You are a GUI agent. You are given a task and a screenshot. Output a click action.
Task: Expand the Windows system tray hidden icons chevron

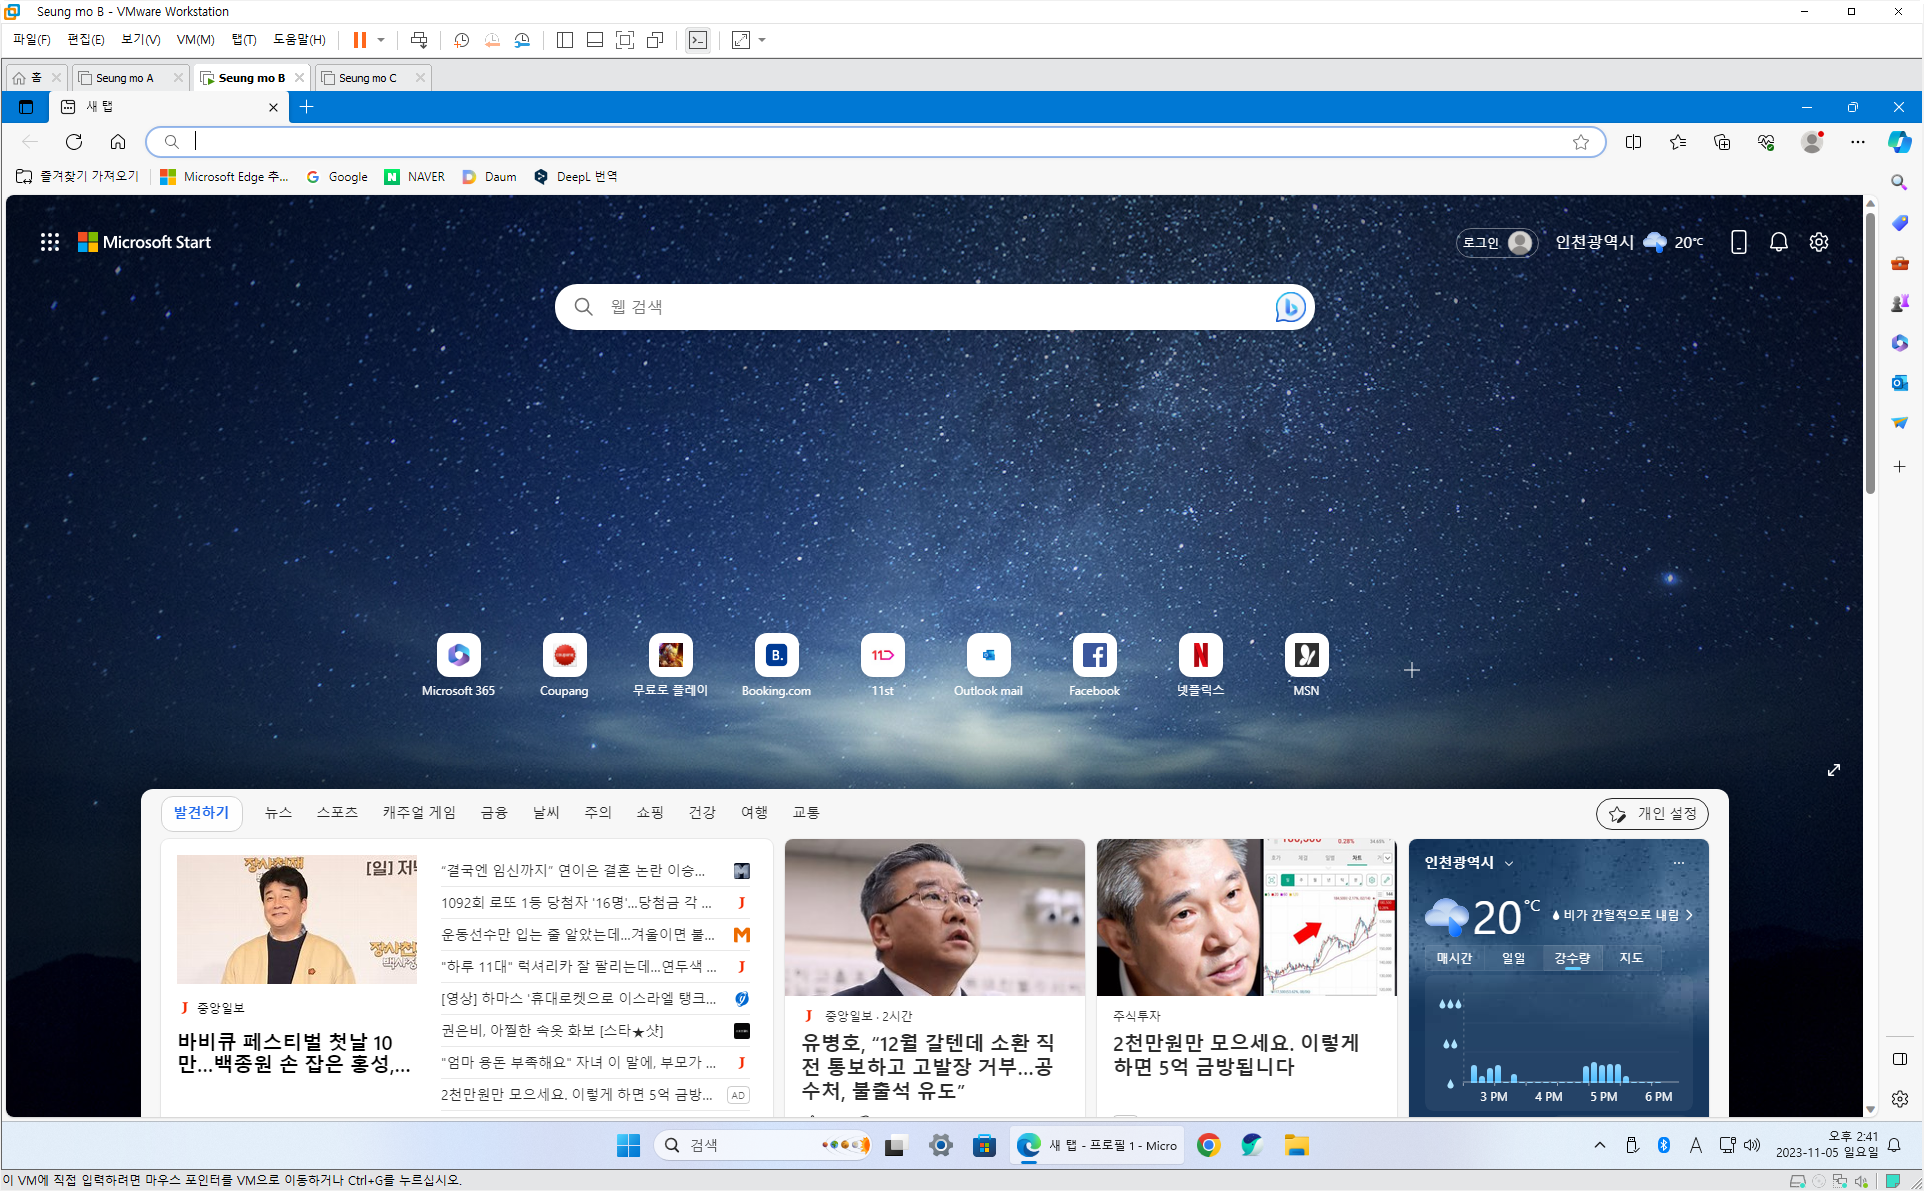1599,1145
